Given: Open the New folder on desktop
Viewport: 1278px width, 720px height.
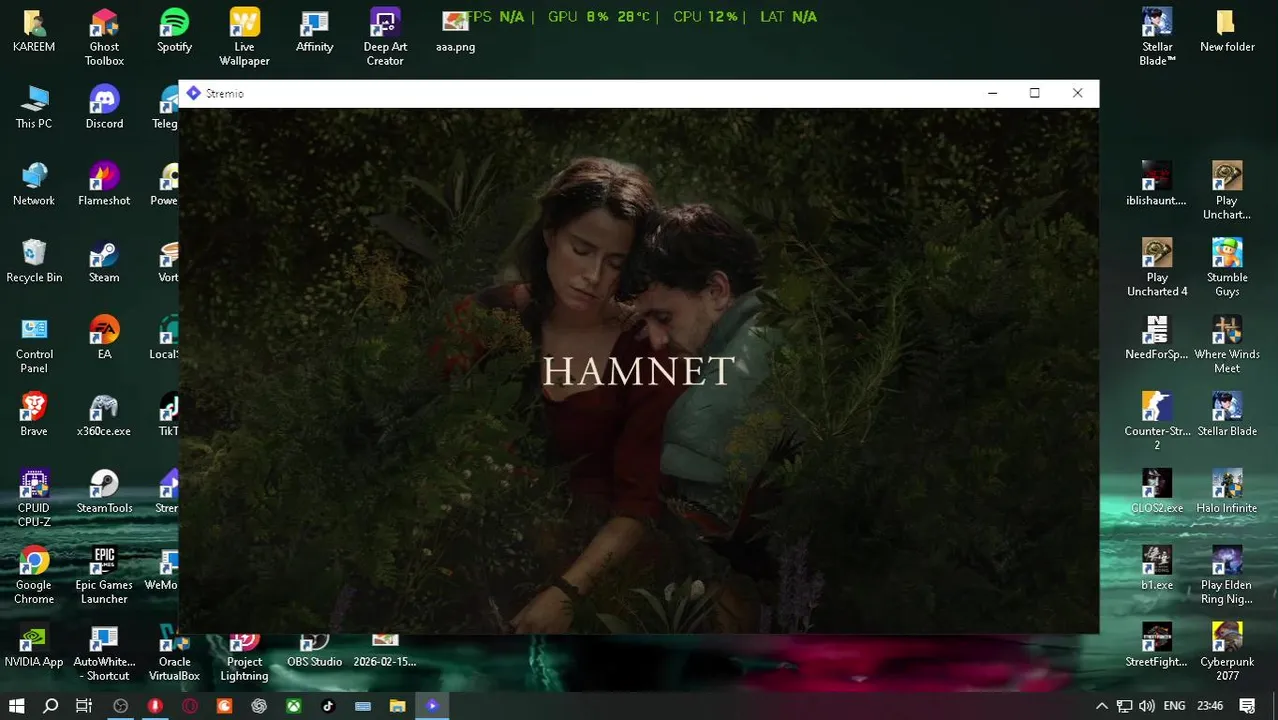Looking at the screenshot, I should [1227, 31].
